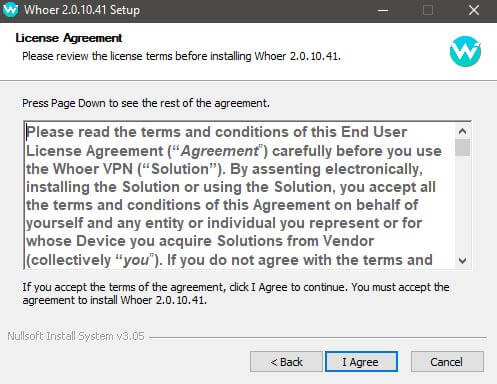Click the License Agreement heading
Image resolution: width=497 pixels, height=384 pixels.
pos(69,38)
